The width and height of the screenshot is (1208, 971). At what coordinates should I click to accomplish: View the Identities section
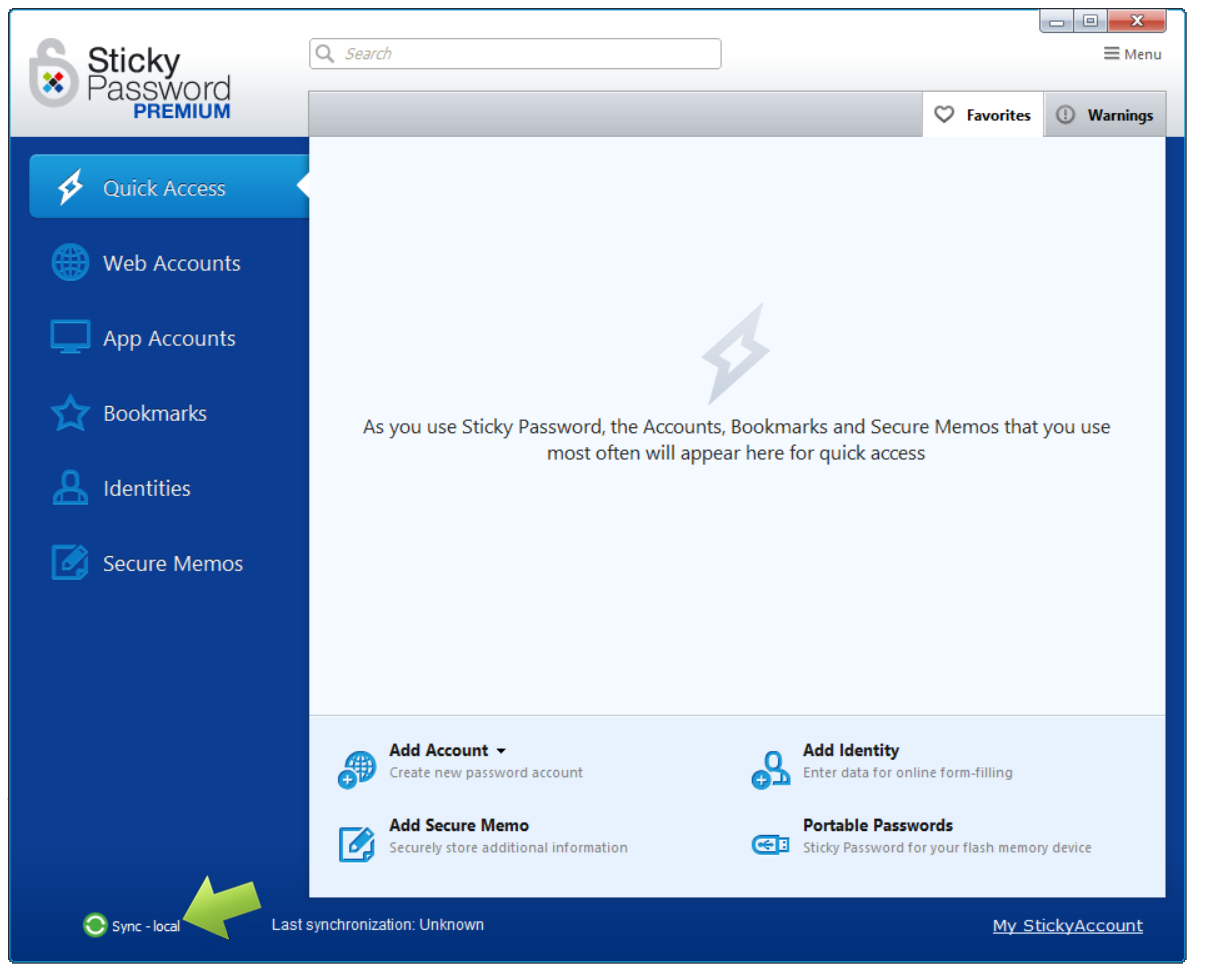tap(147, 488)
